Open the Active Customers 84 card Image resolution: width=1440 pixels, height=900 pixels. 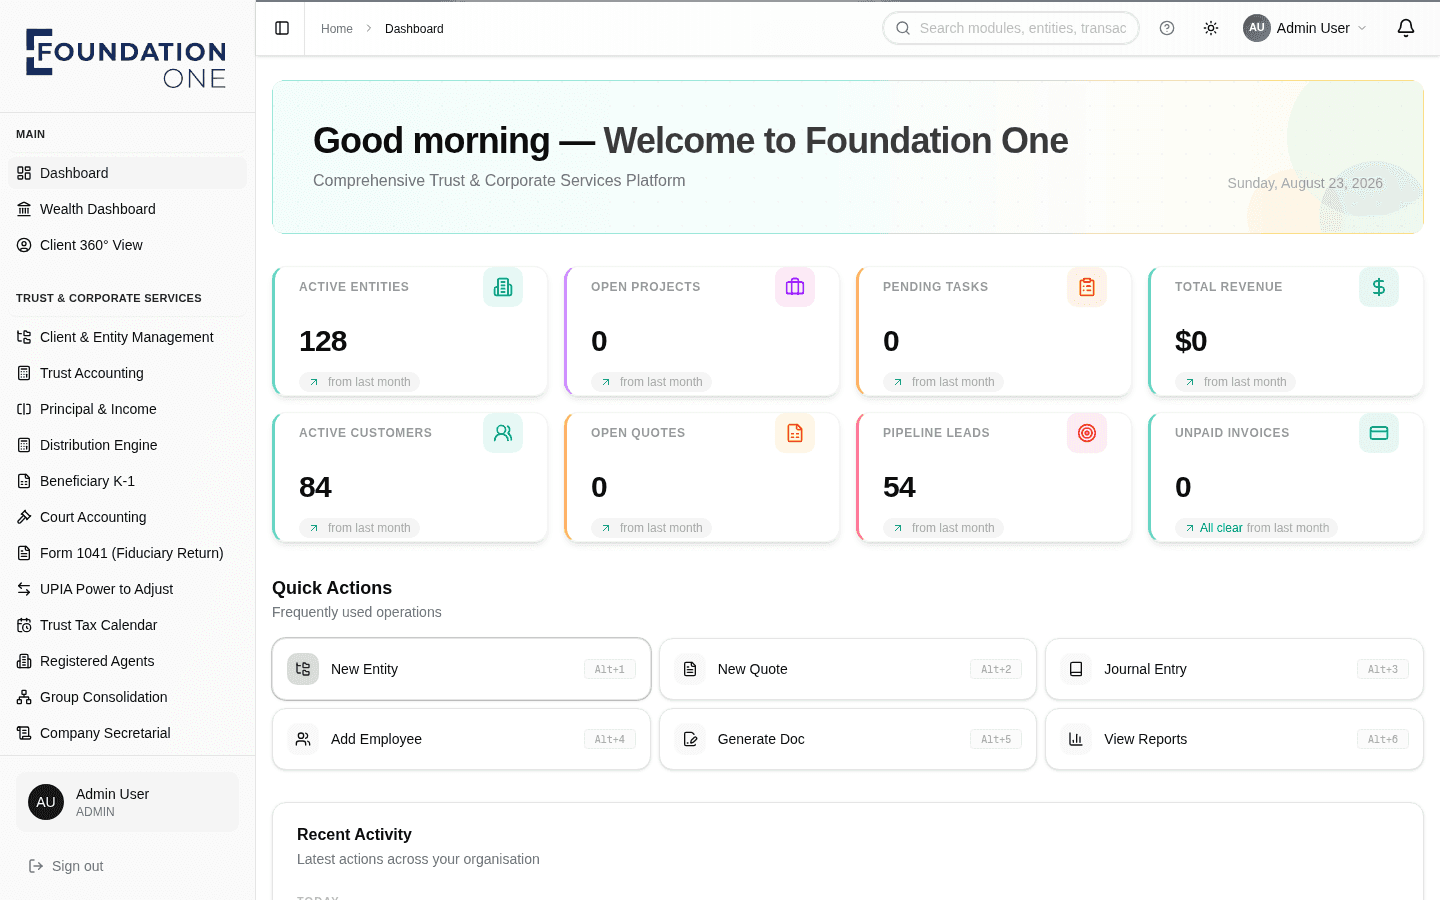tap(410, 477)
